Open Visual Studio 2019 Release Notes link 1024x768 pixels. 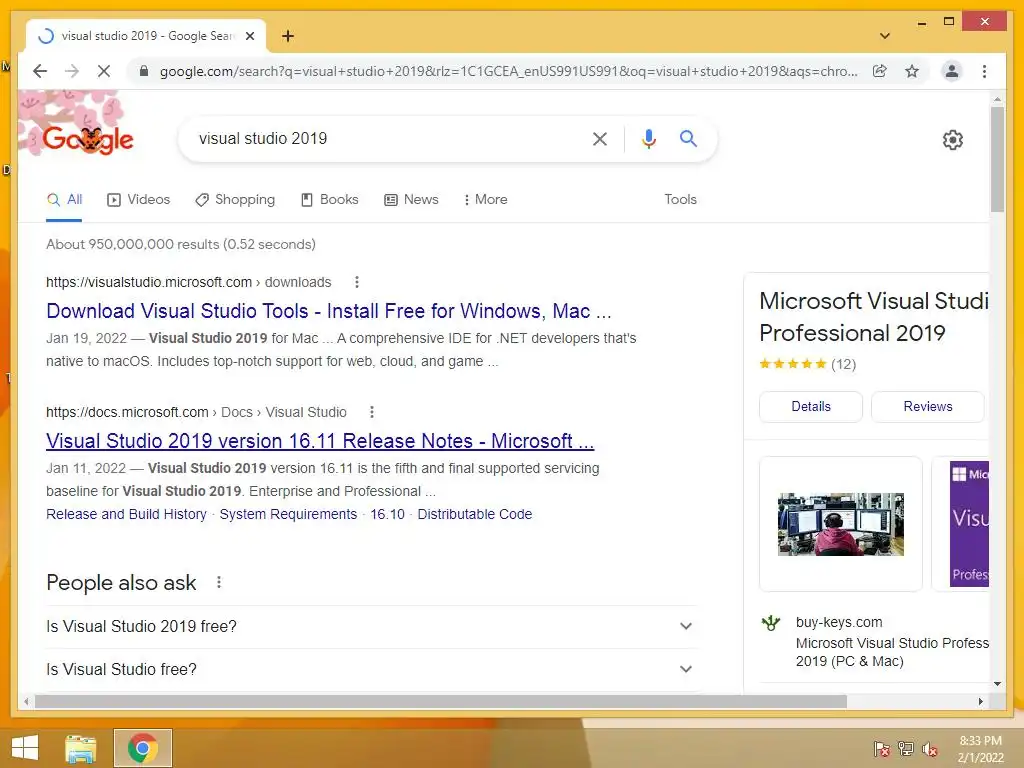[320, 441]
